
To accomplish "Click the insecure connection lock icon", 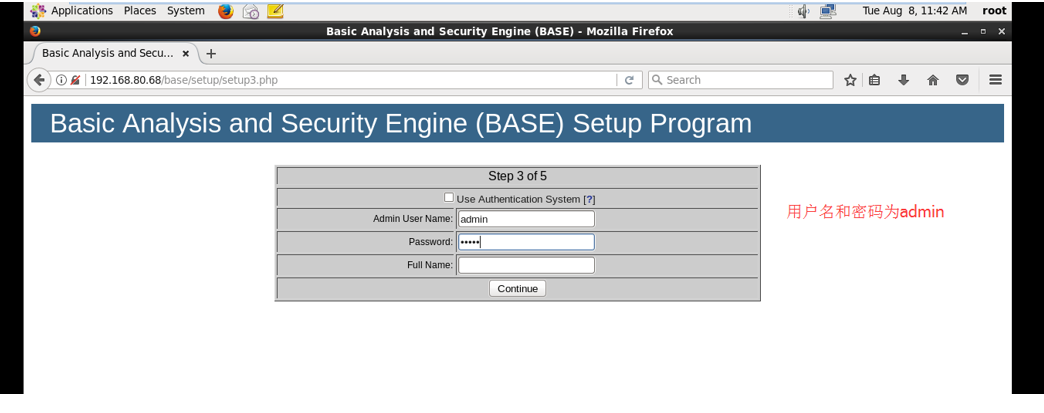I will coord(76,80).
